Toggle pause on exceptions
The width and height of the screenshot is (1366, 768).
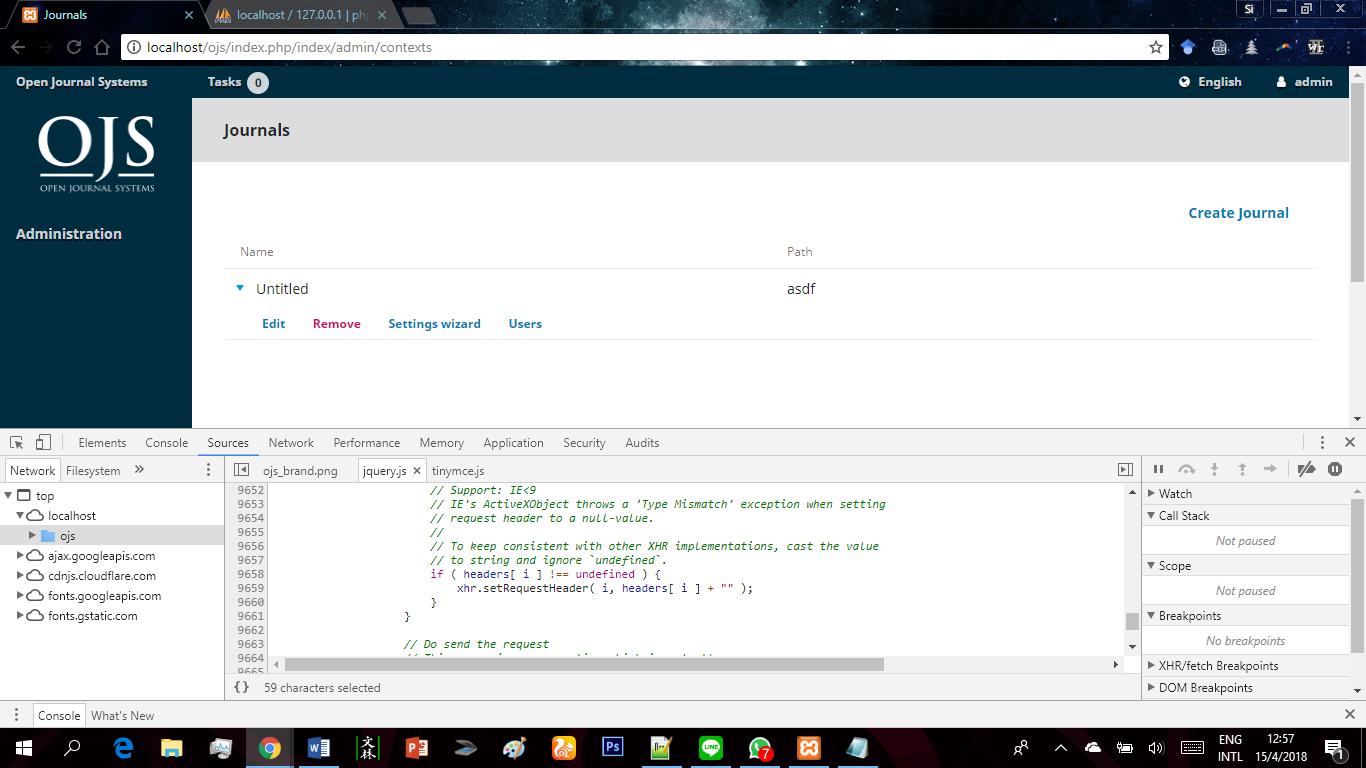pyautogui.click(x=1335, y=469)
